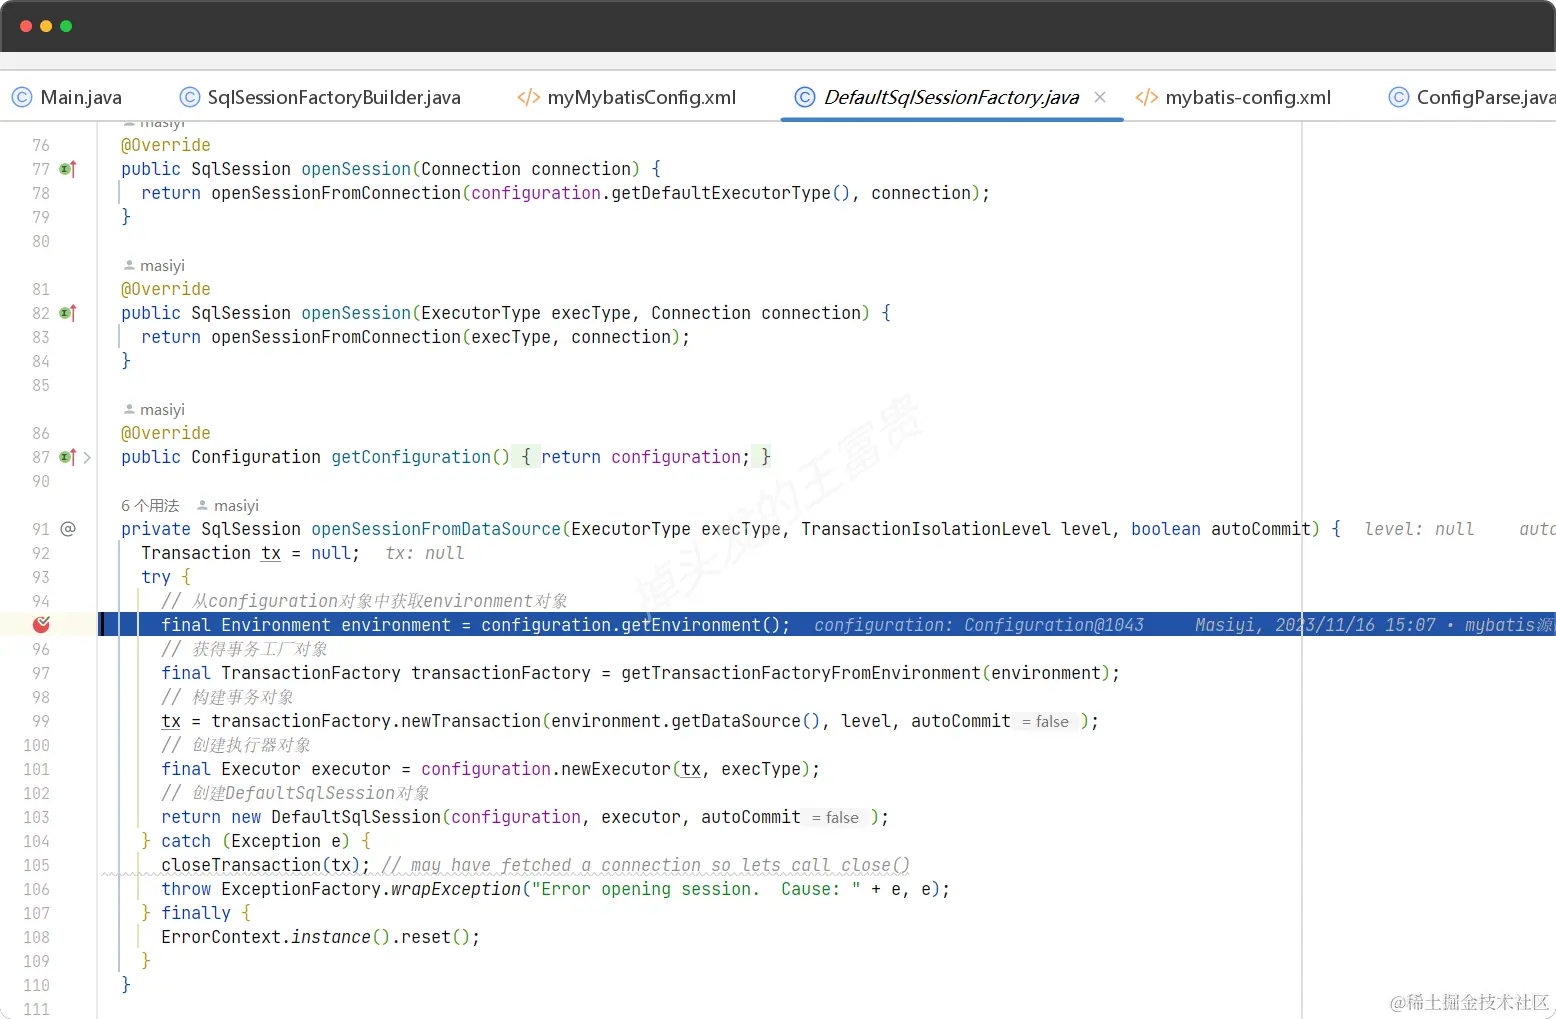Click the openSessionFromDataSource method name
This screenshot has width=1556, height=1019.
point(436,529)
